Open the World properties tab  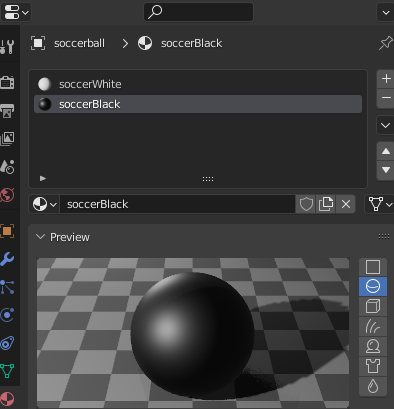click(x=7, y=195)
